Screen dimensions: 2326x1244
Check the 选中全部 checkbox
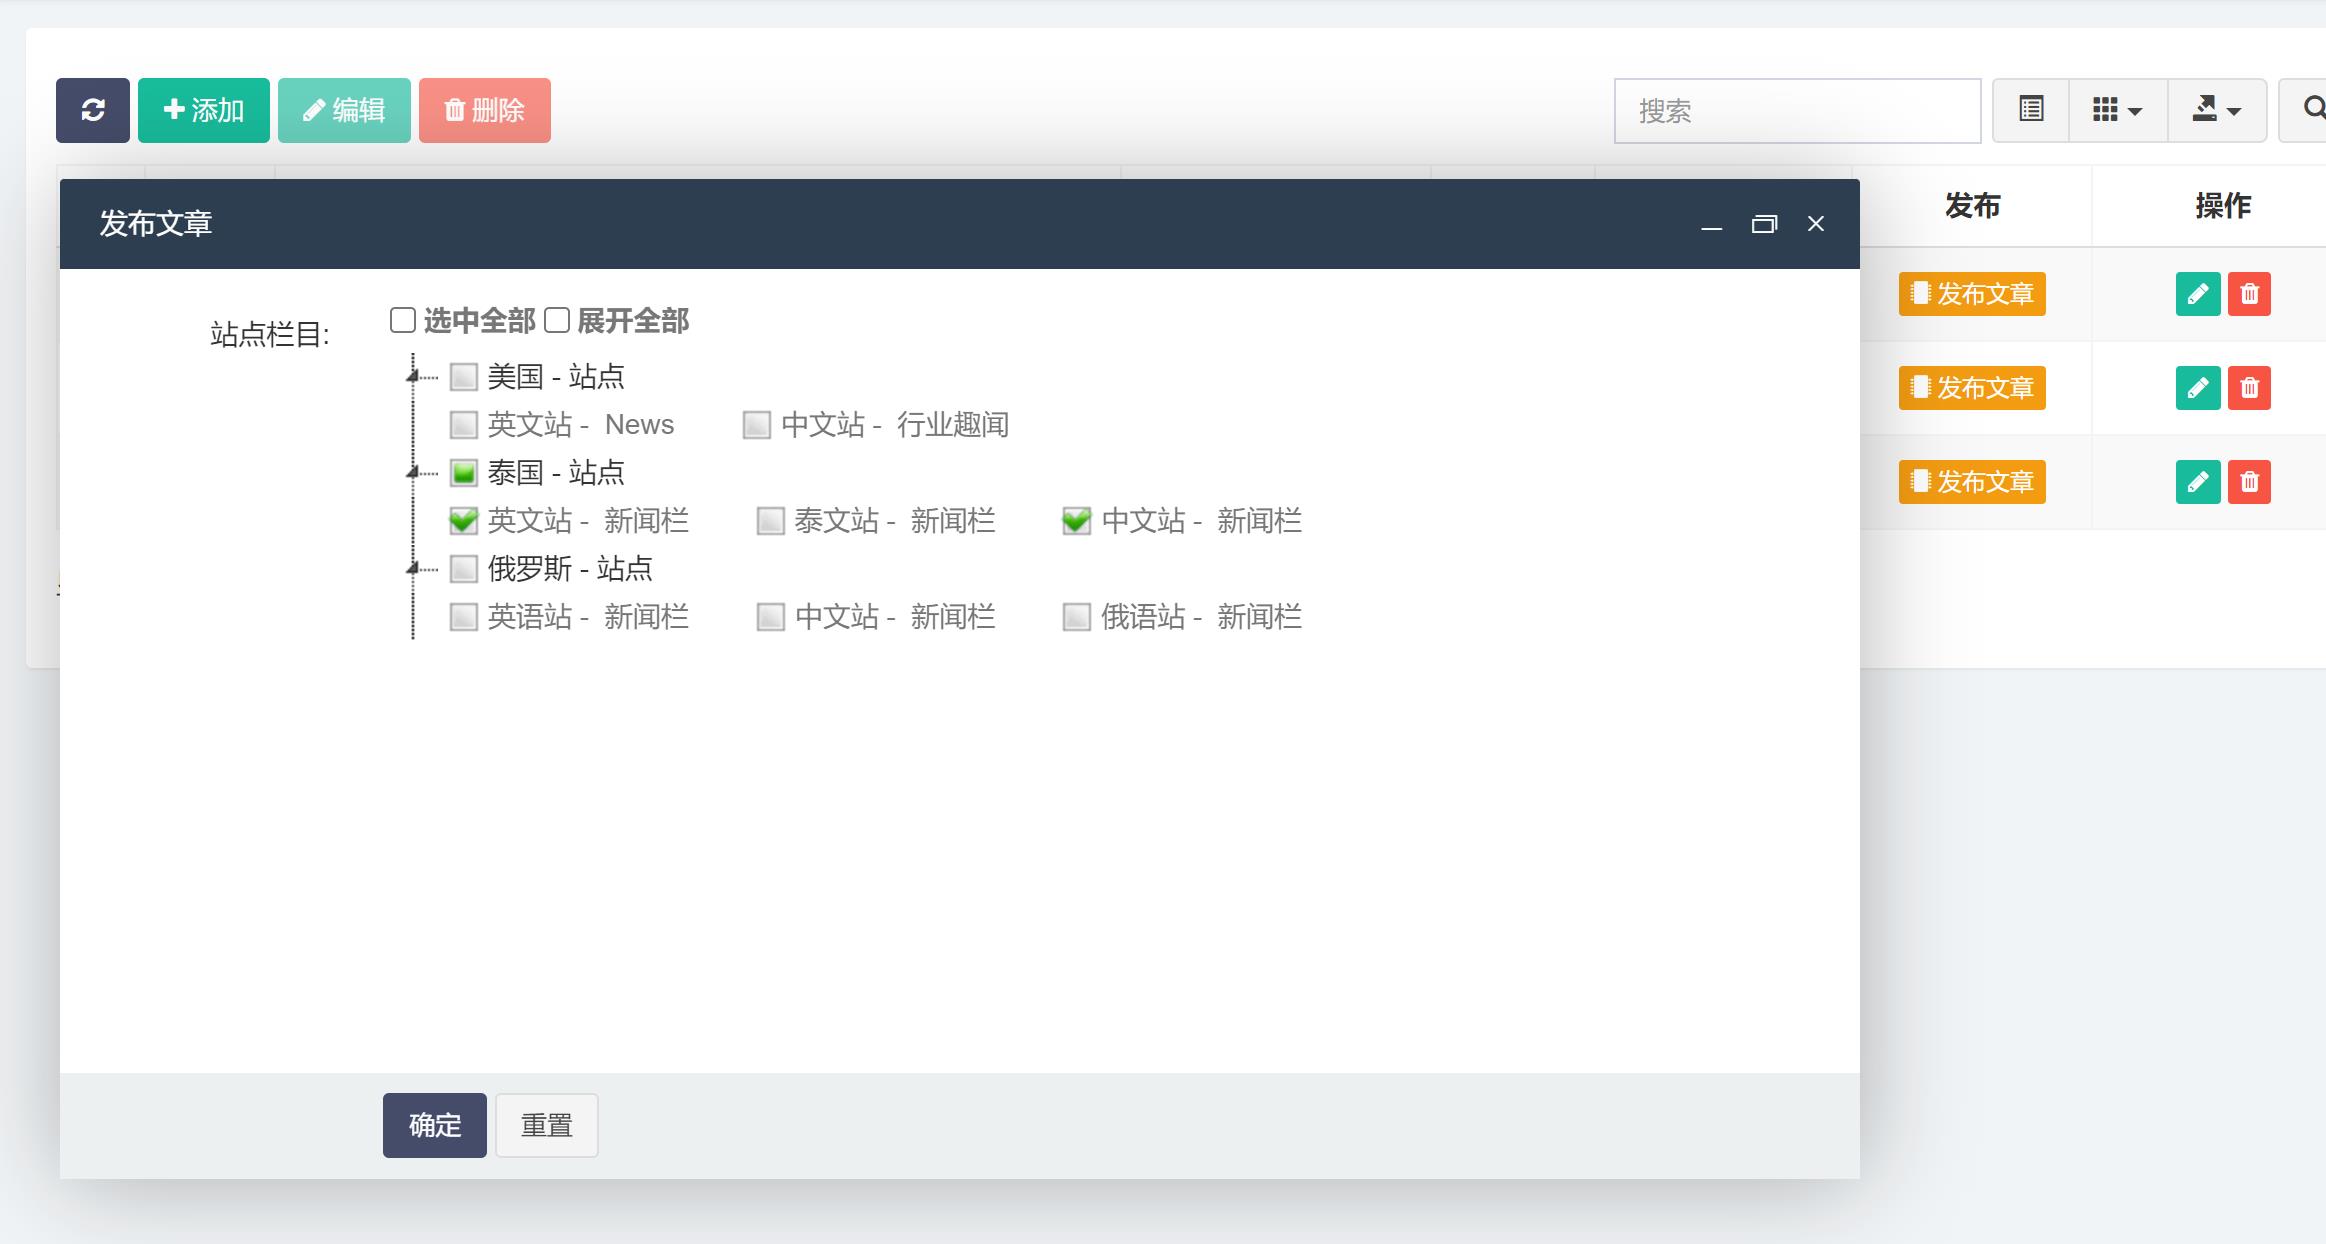403,320
